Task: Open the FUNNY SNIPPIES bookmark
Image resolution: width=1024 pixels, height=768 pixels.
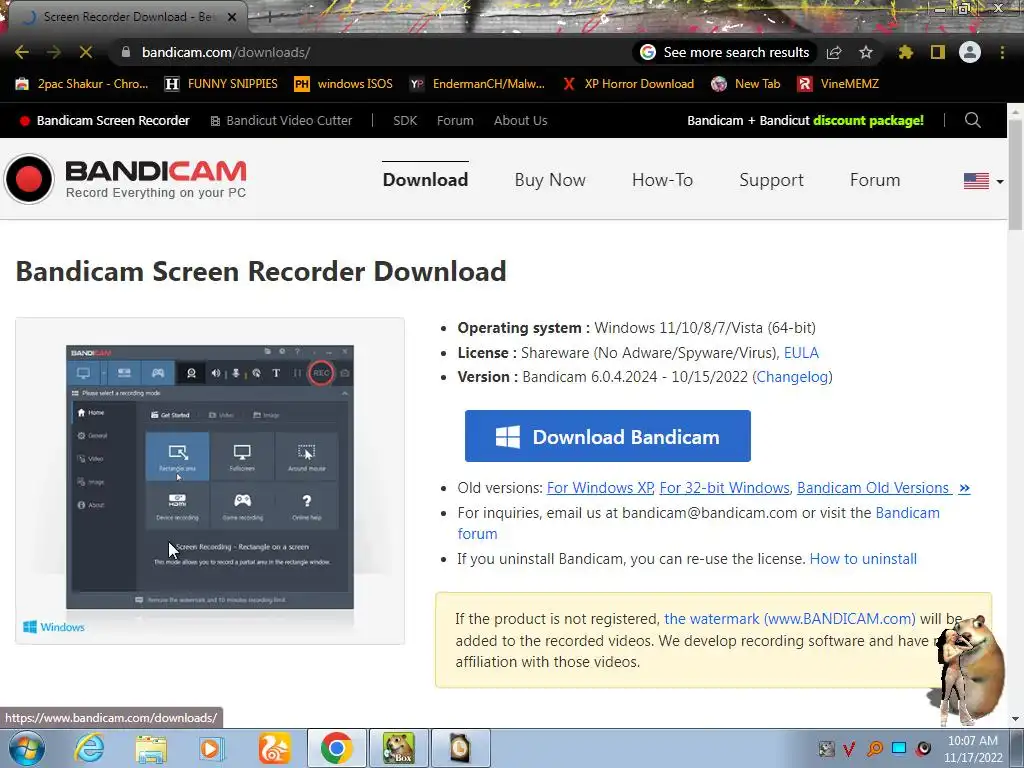Action: coord(221,84)
